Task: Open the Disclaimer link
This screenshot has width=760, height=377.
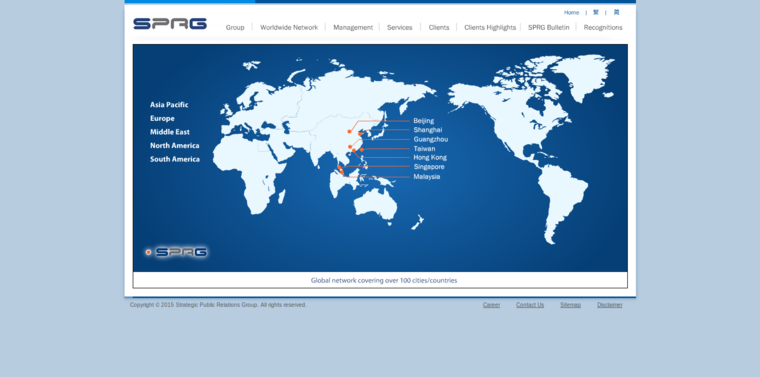Action: 610,305
